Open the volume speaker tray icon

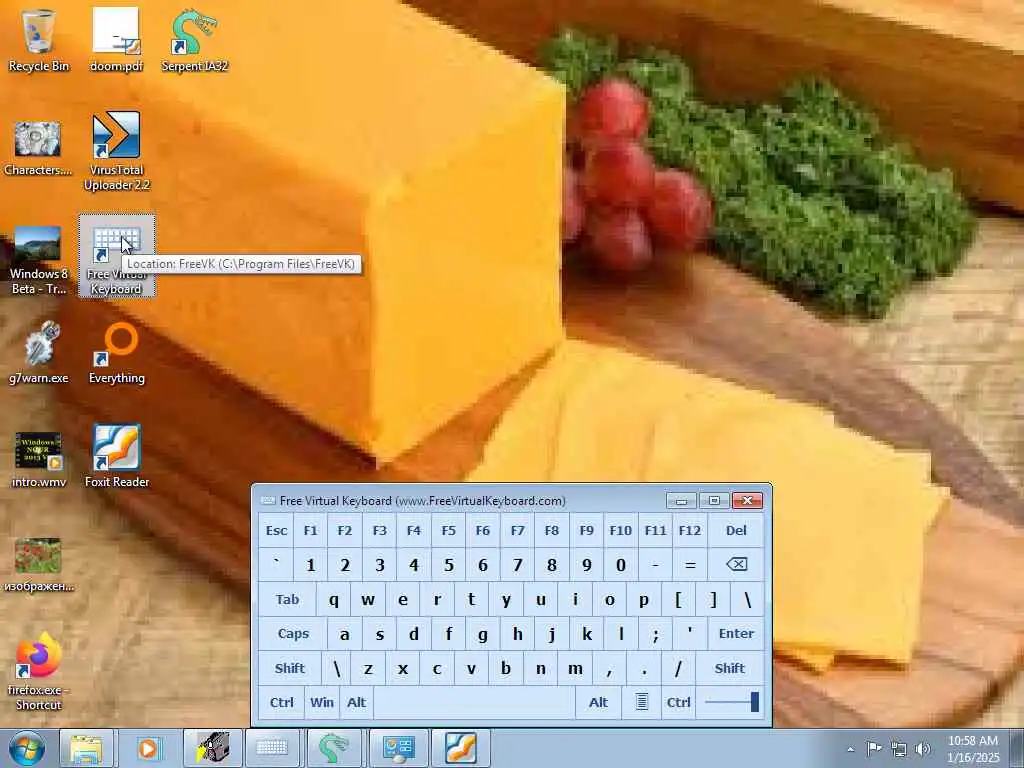coord(923,749)
